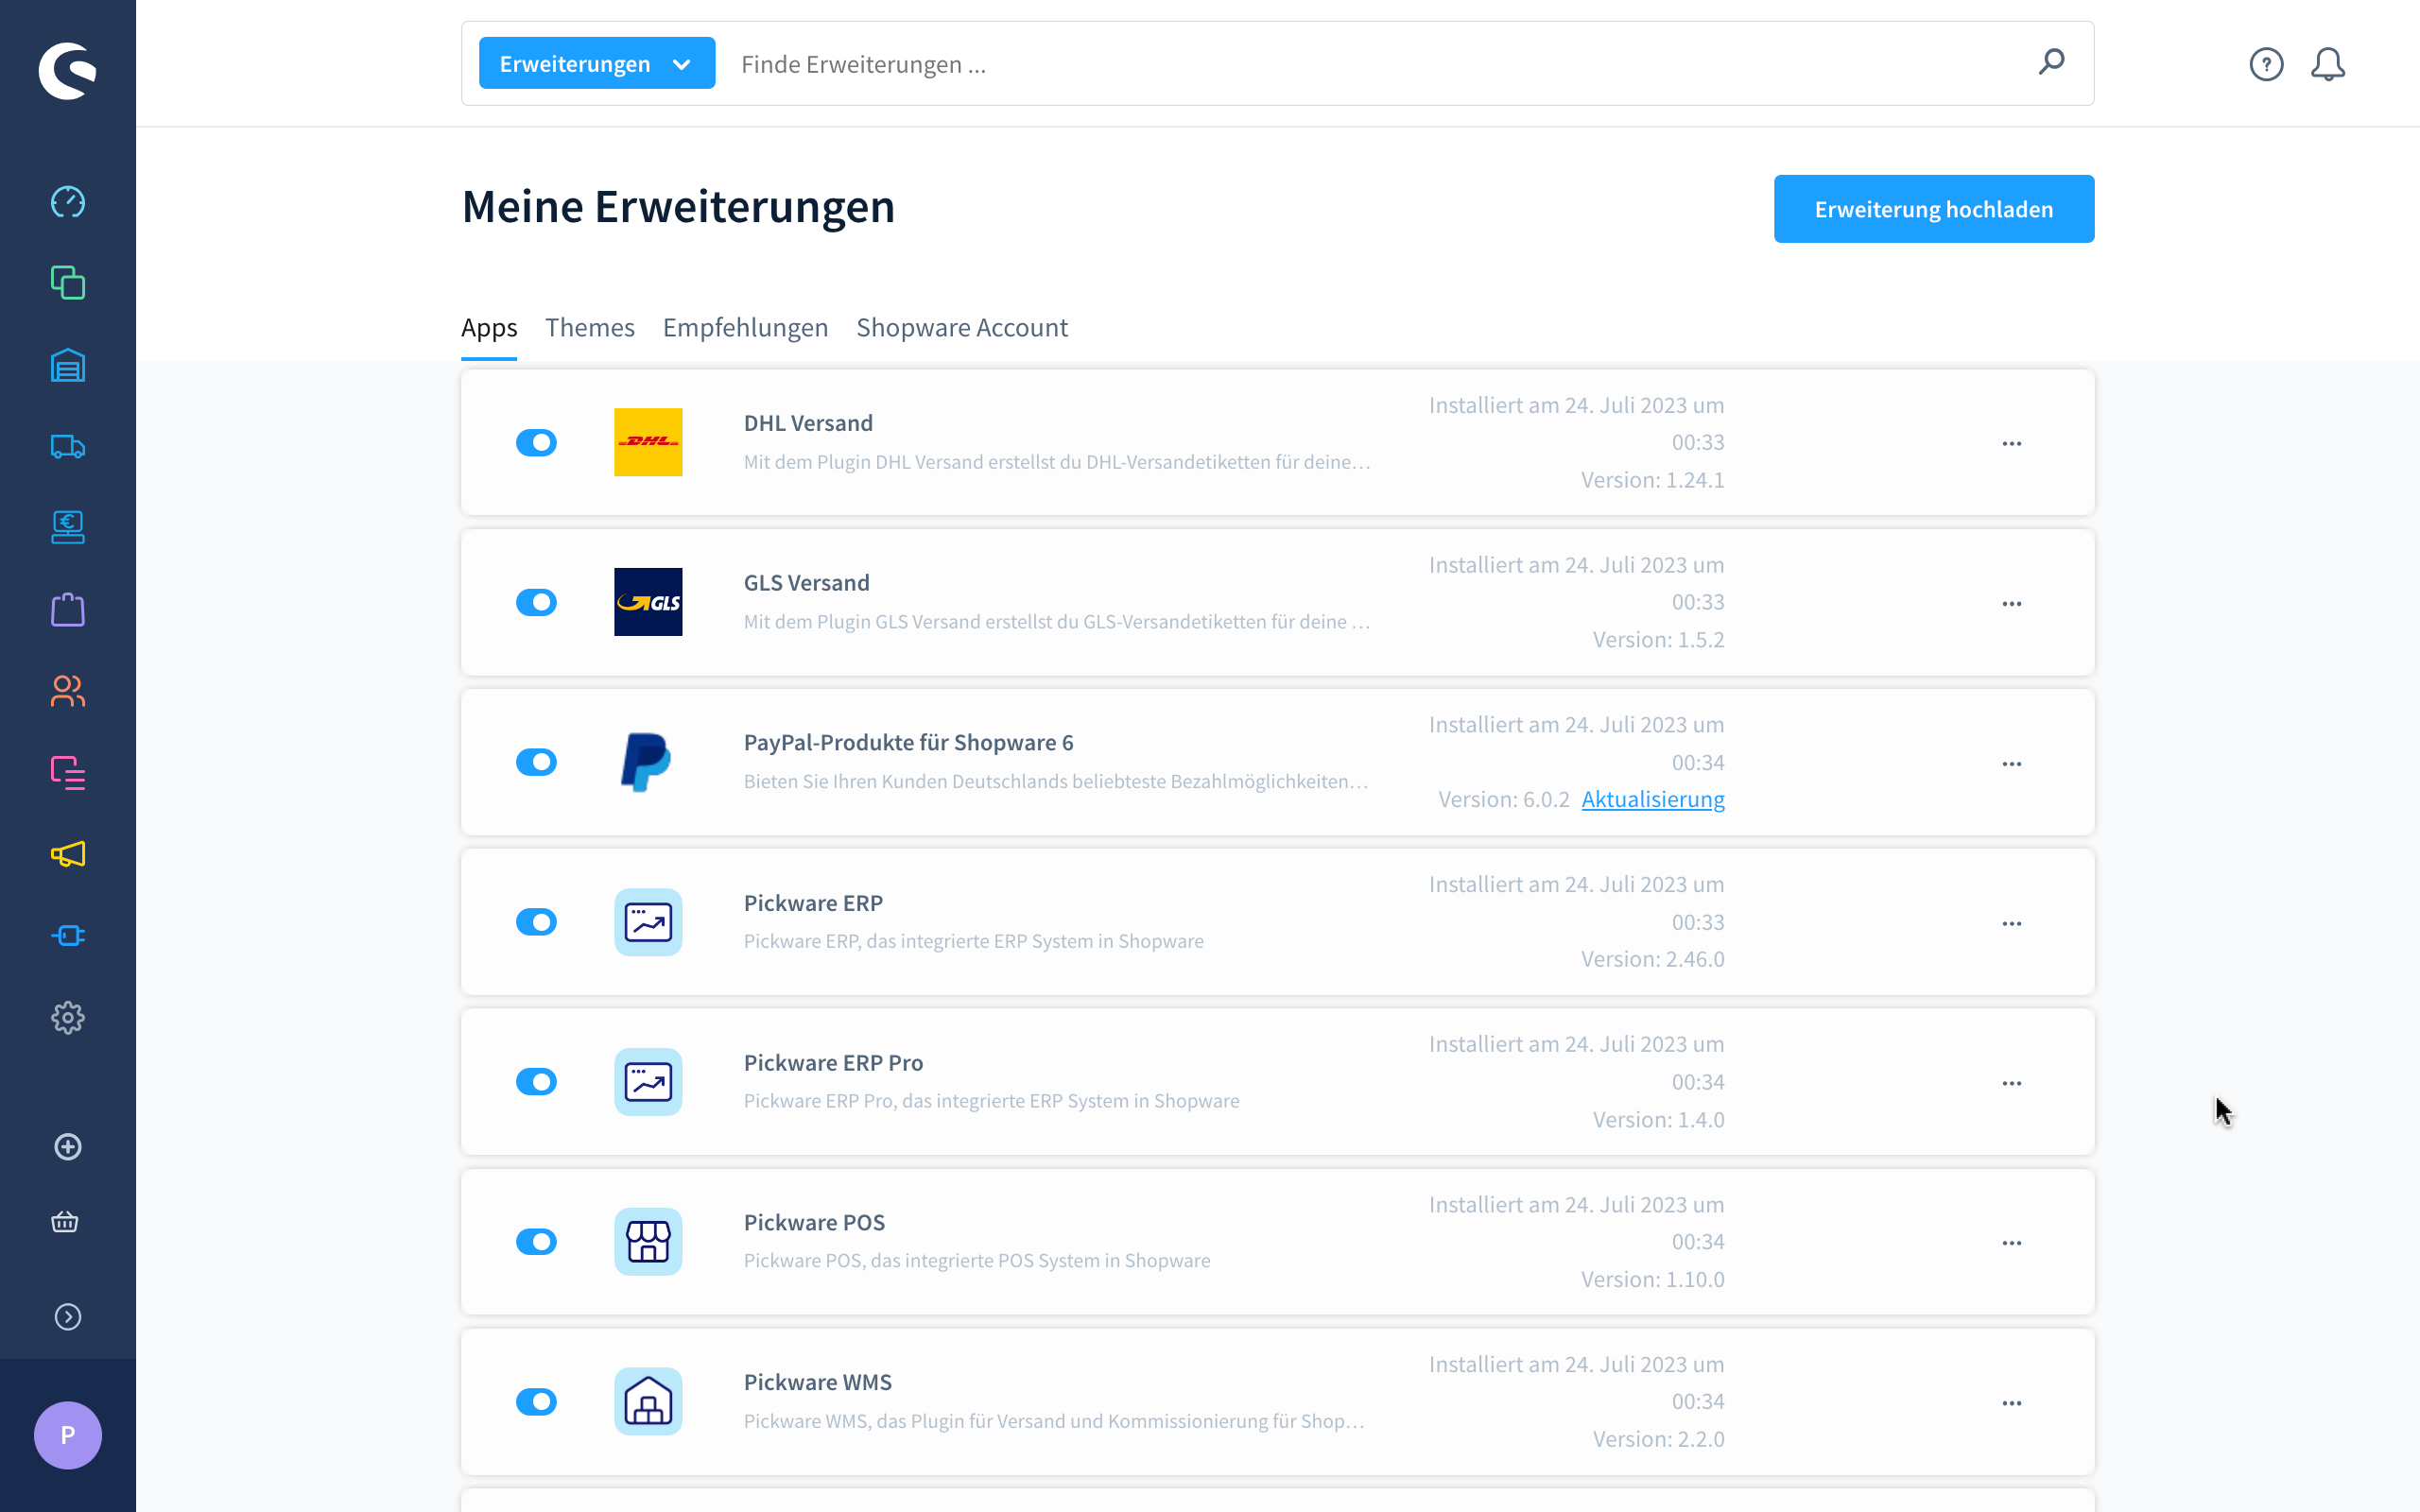This screenshot has height=1512, width=2420.
Task: Toggle off the PayPal-Produkte extension
Action: coord(536,763)
